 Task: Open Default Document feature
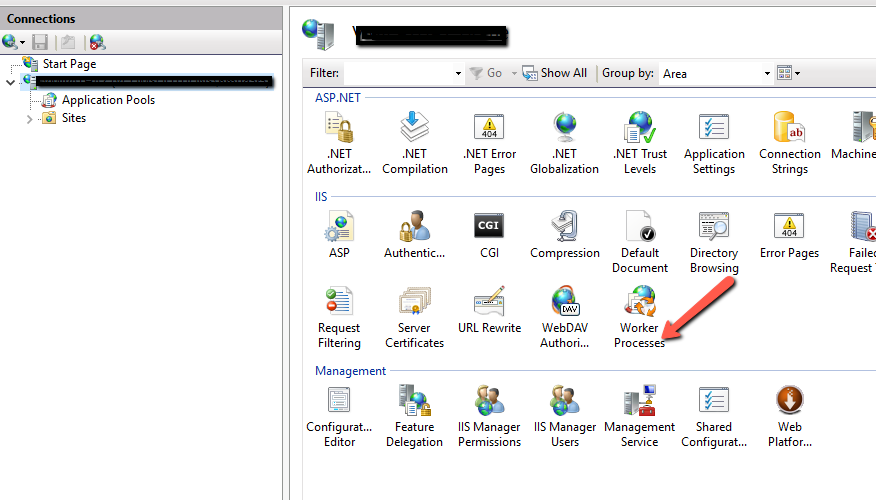pos(640,242)
